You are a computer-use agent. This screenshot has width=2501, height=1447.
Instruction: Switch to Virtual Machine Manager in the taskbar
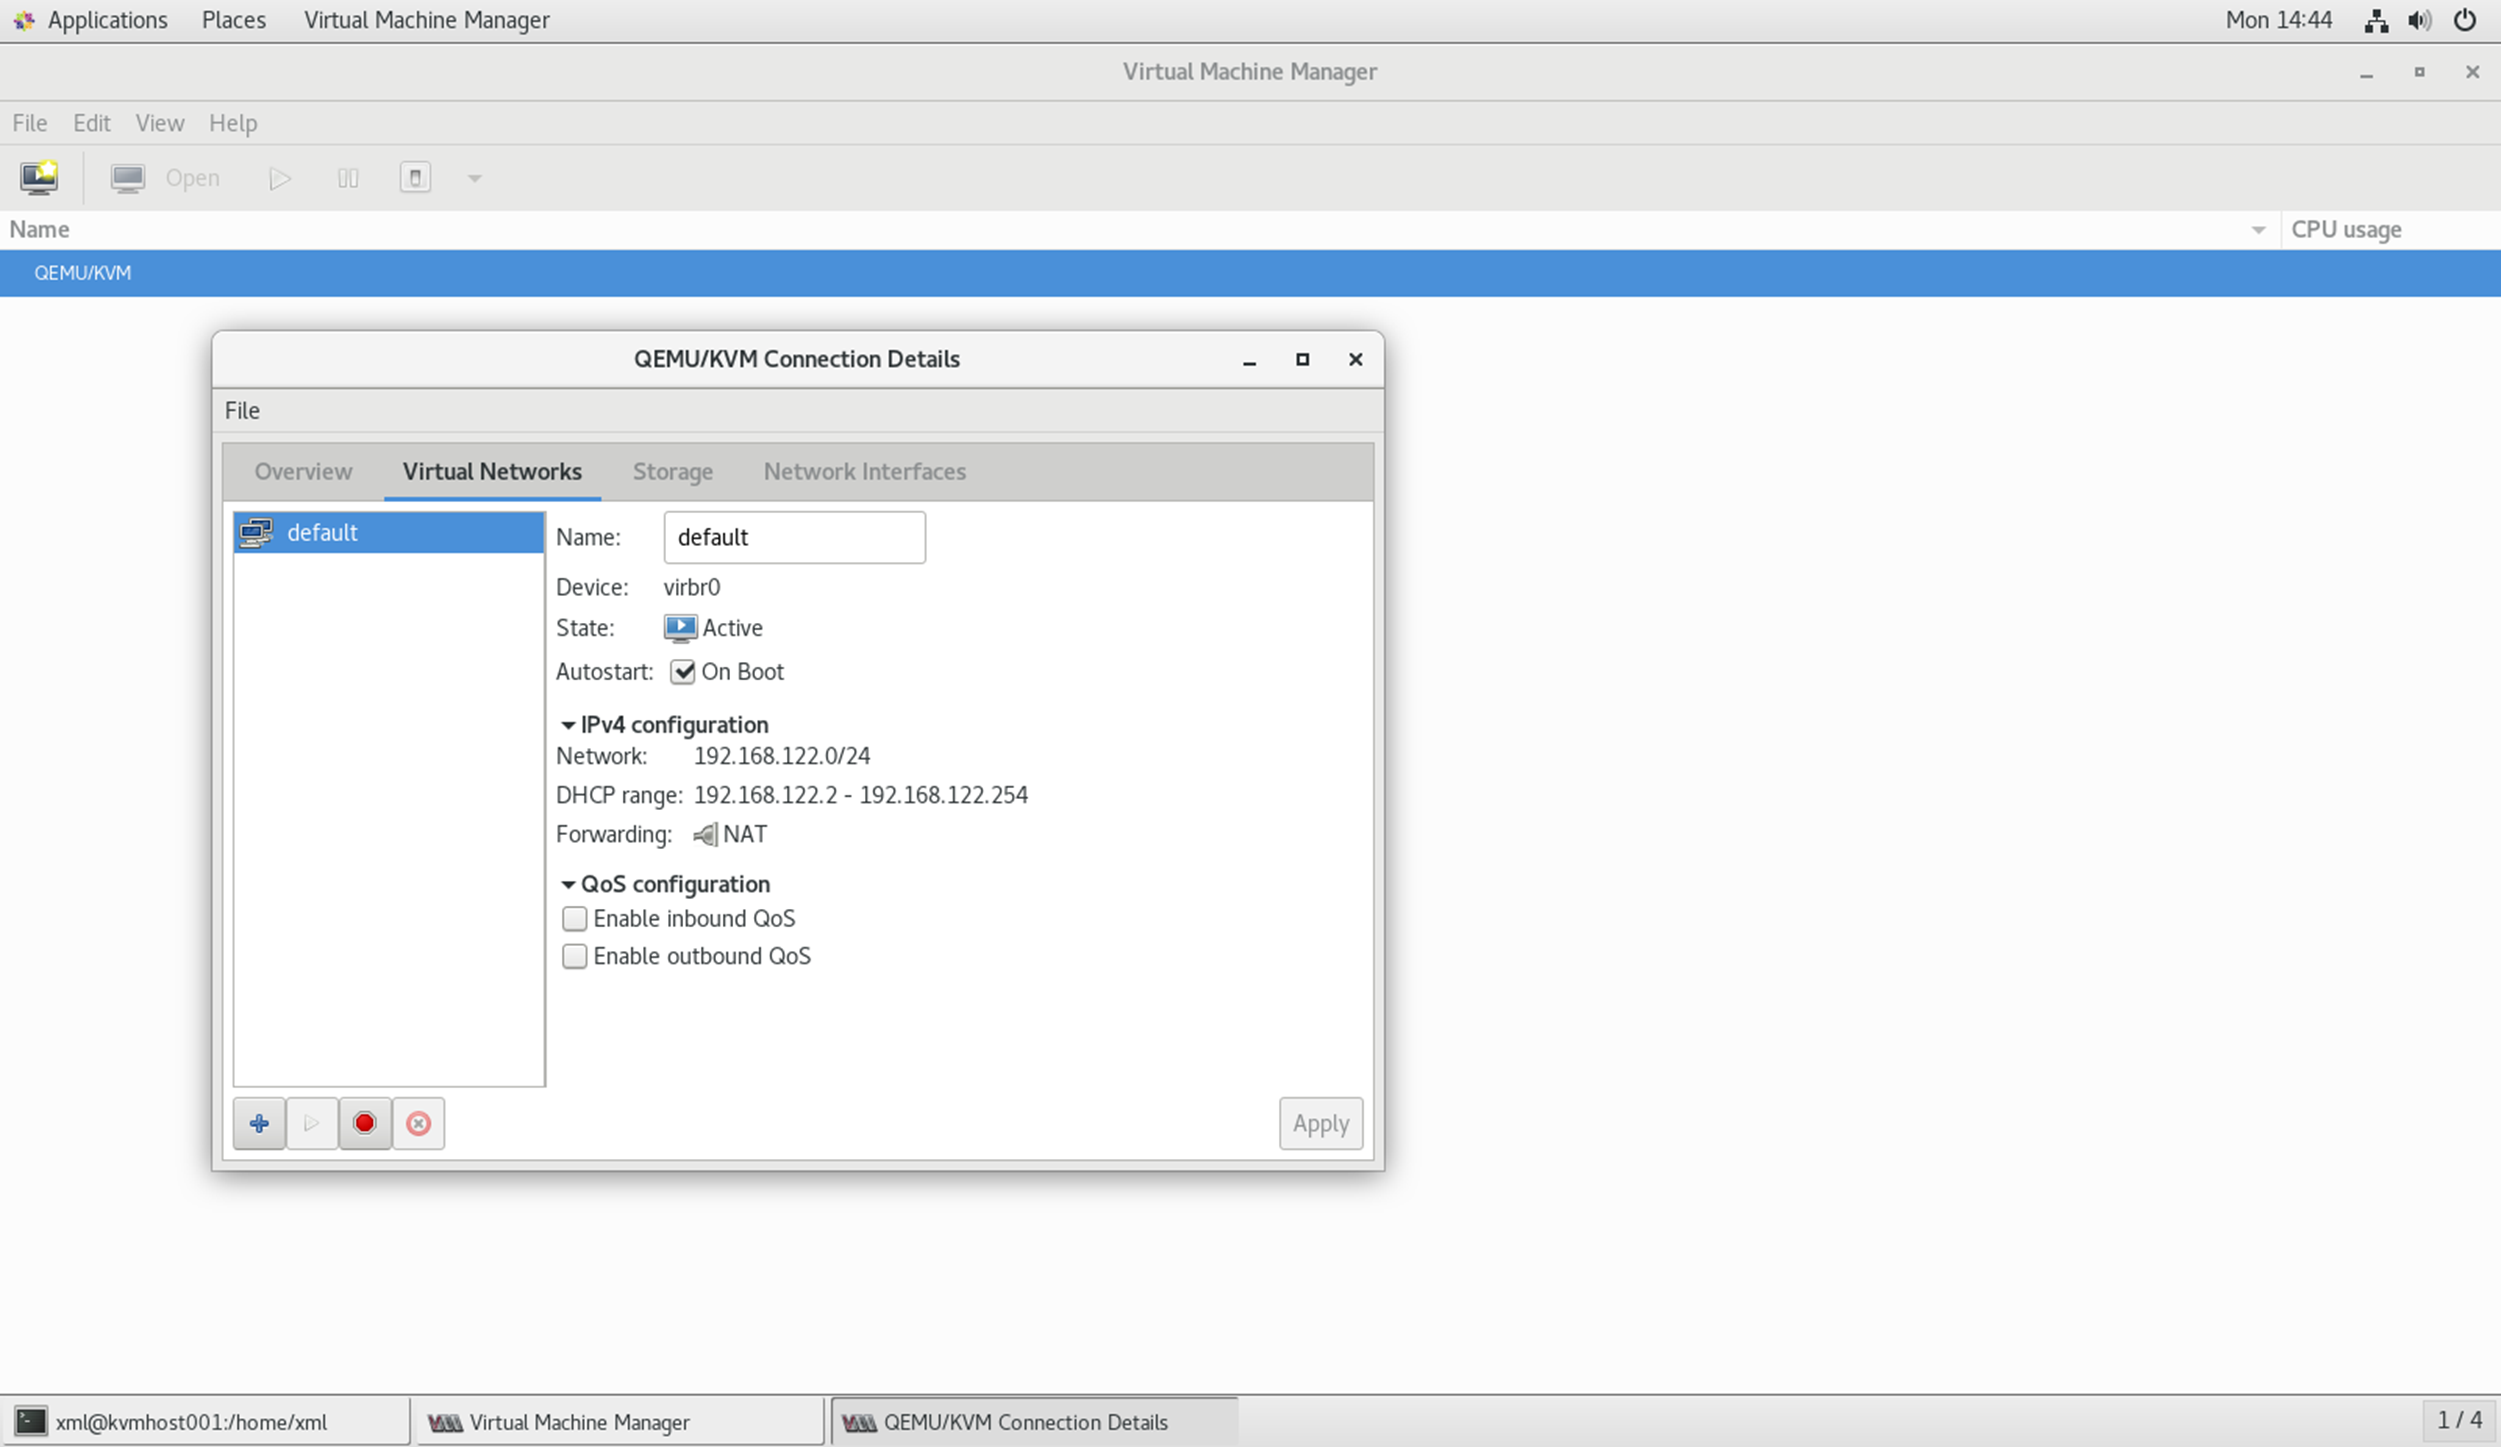pyautogui.click(x=619, y=1421)
